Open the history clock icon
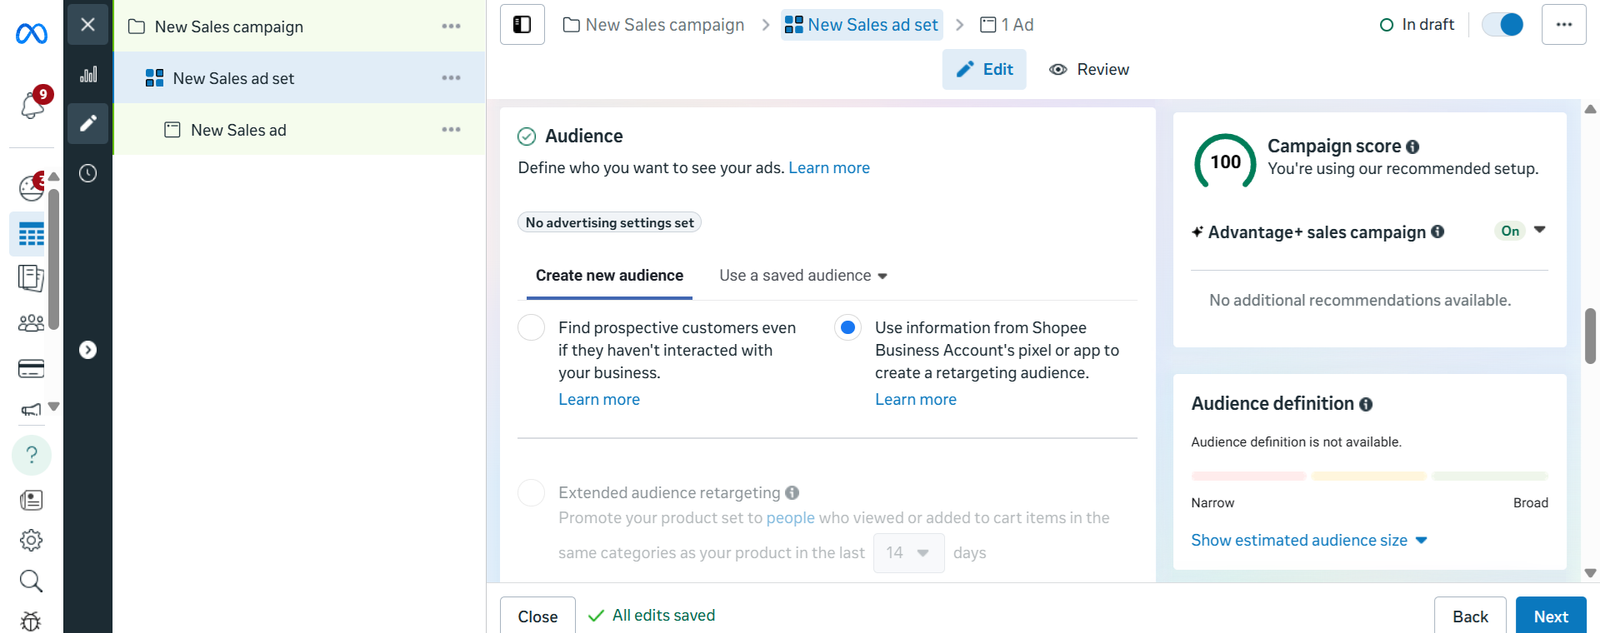The width and height of the screenshot is (1600, 633). click(x=88, y=173)
